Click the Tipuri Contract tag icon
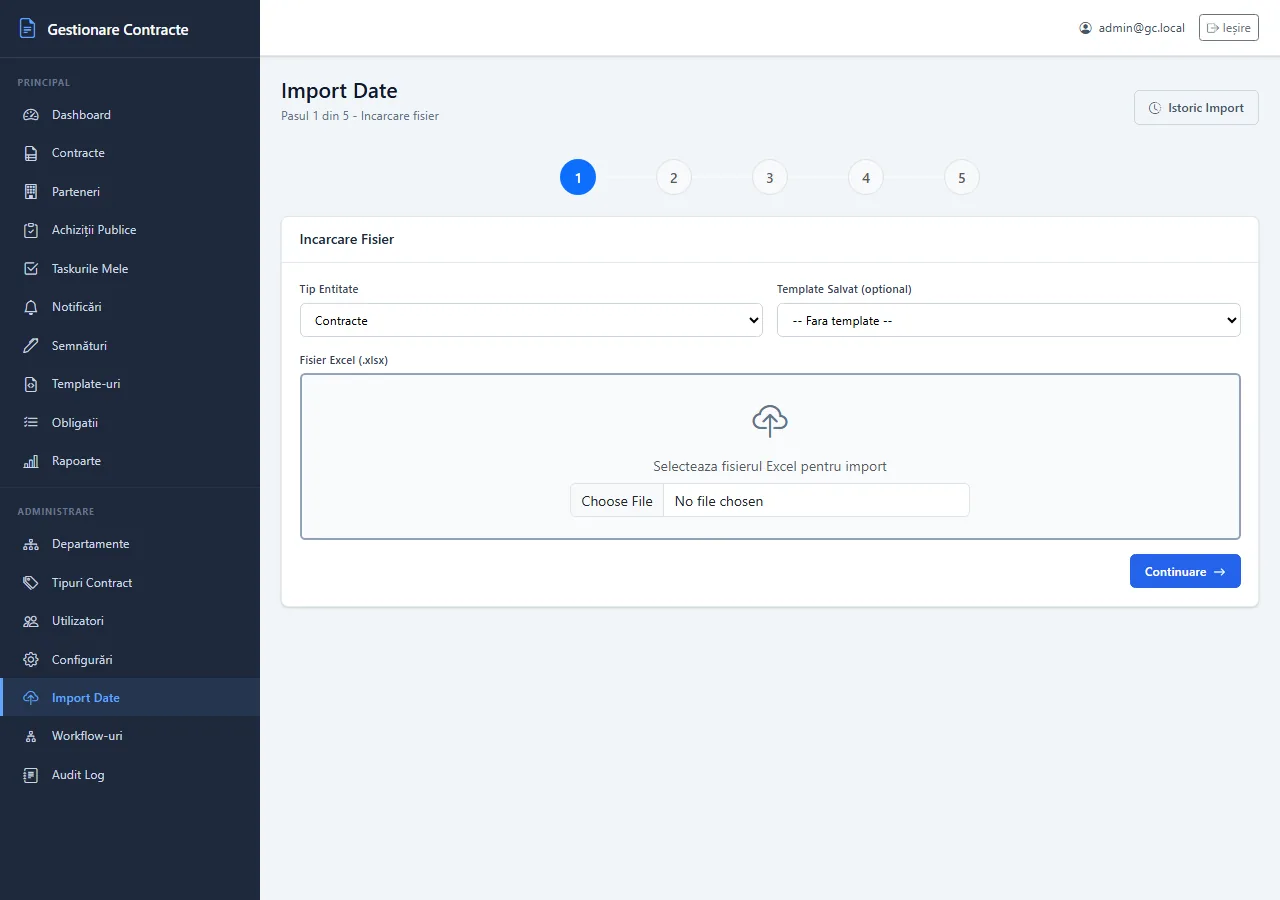This screenshot has height=900, width=1280. [31, 583]
